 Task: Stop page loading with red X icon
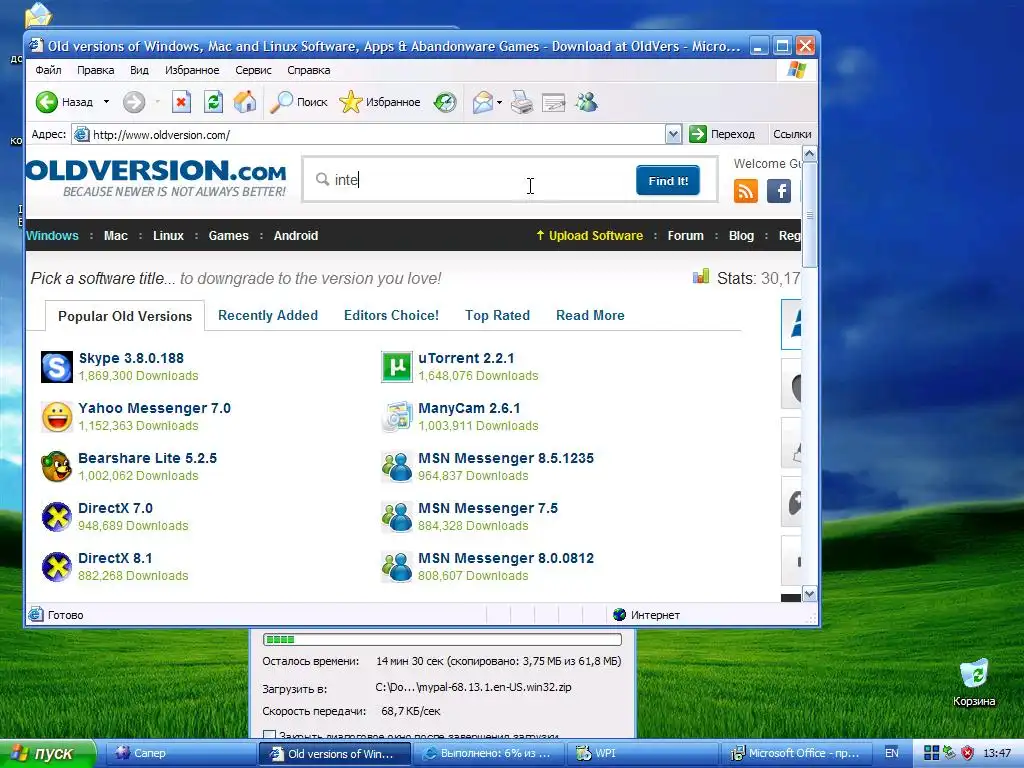click(x=181, y=102)
